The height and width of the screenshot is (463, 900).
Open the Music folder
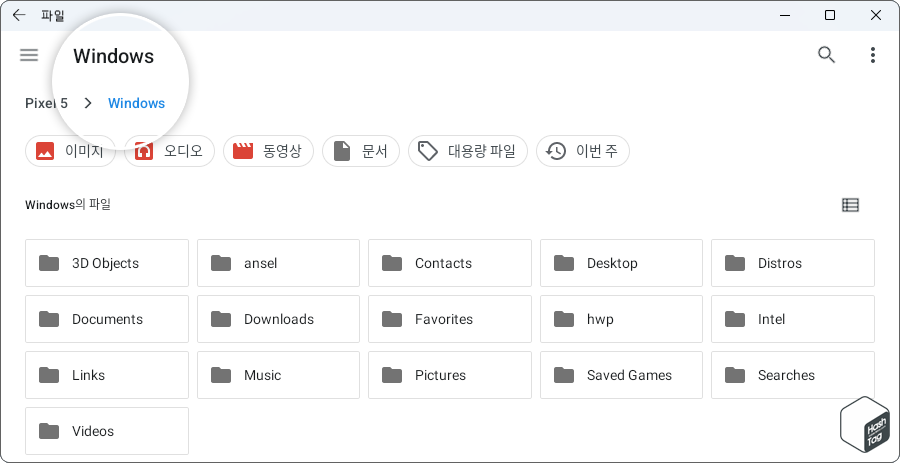(x=278, y=375)
